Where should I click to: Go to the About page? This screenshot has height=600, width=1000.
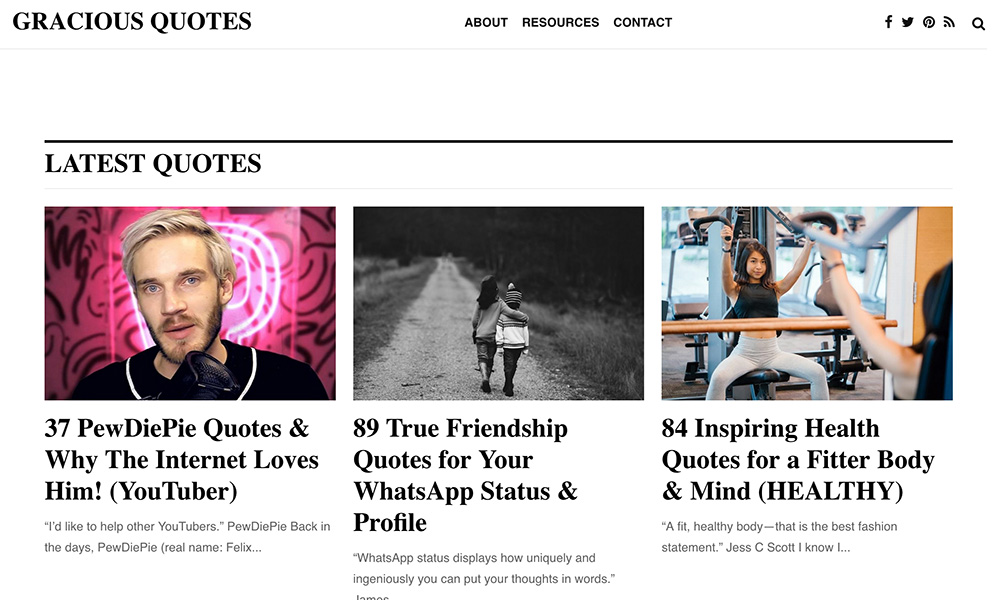click(x=486, y=22)
